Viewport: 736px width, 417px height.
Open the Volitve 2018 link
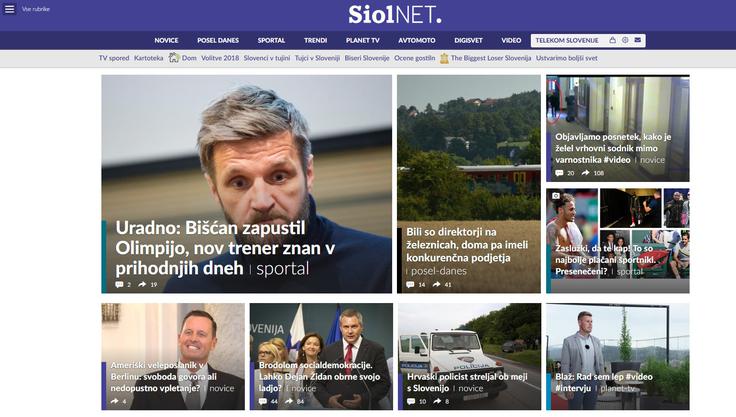tap(220, 58)
